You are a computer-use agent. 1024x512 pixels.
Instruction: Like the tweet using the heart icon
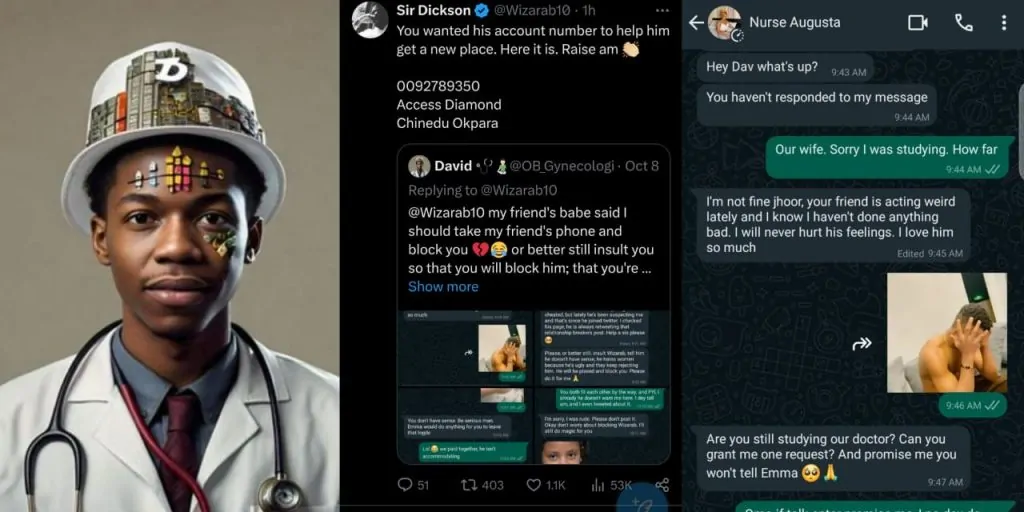click(534, 485)
